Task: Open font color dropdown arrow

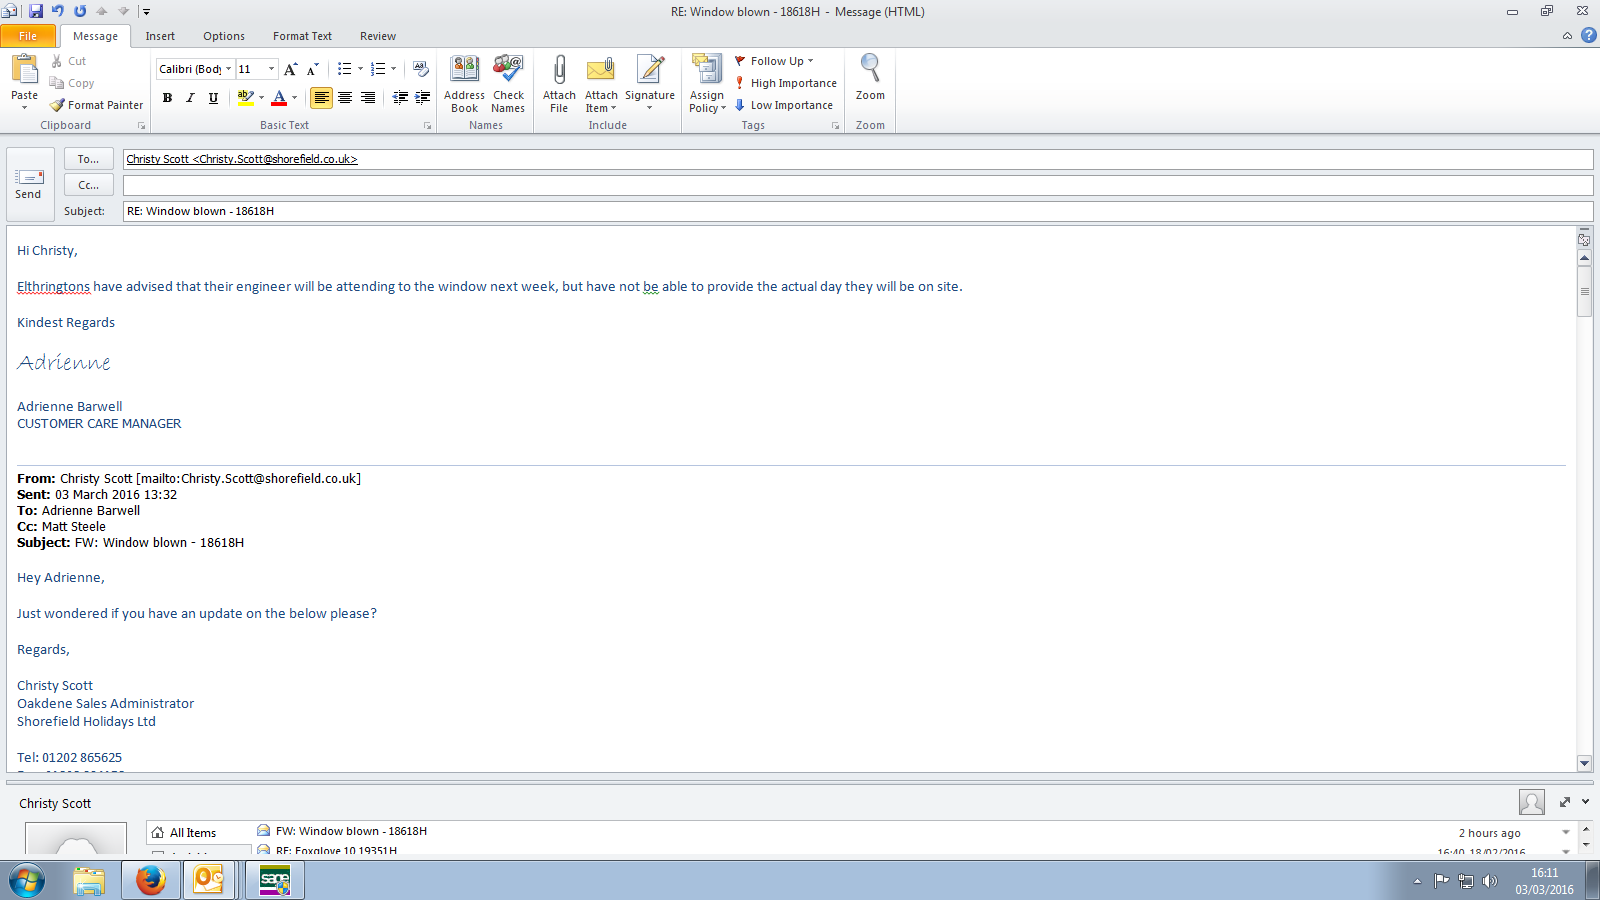Action: 294,97
